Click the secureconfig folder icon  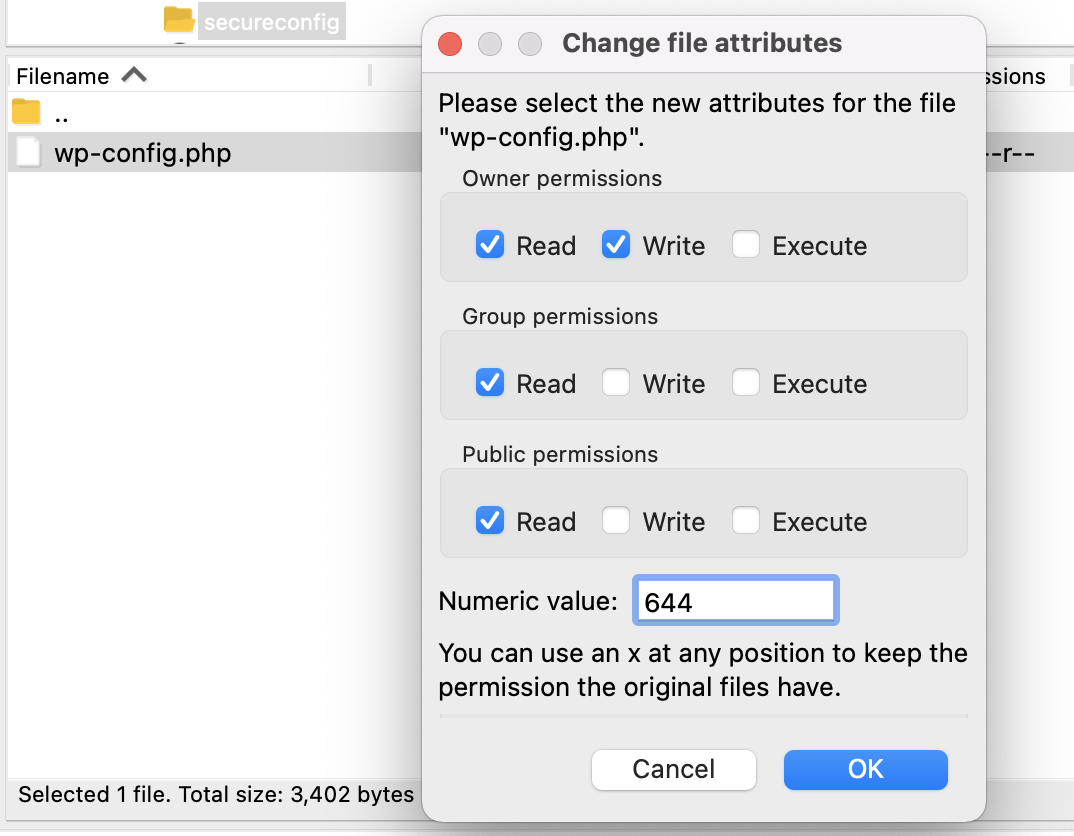point(178,19)
